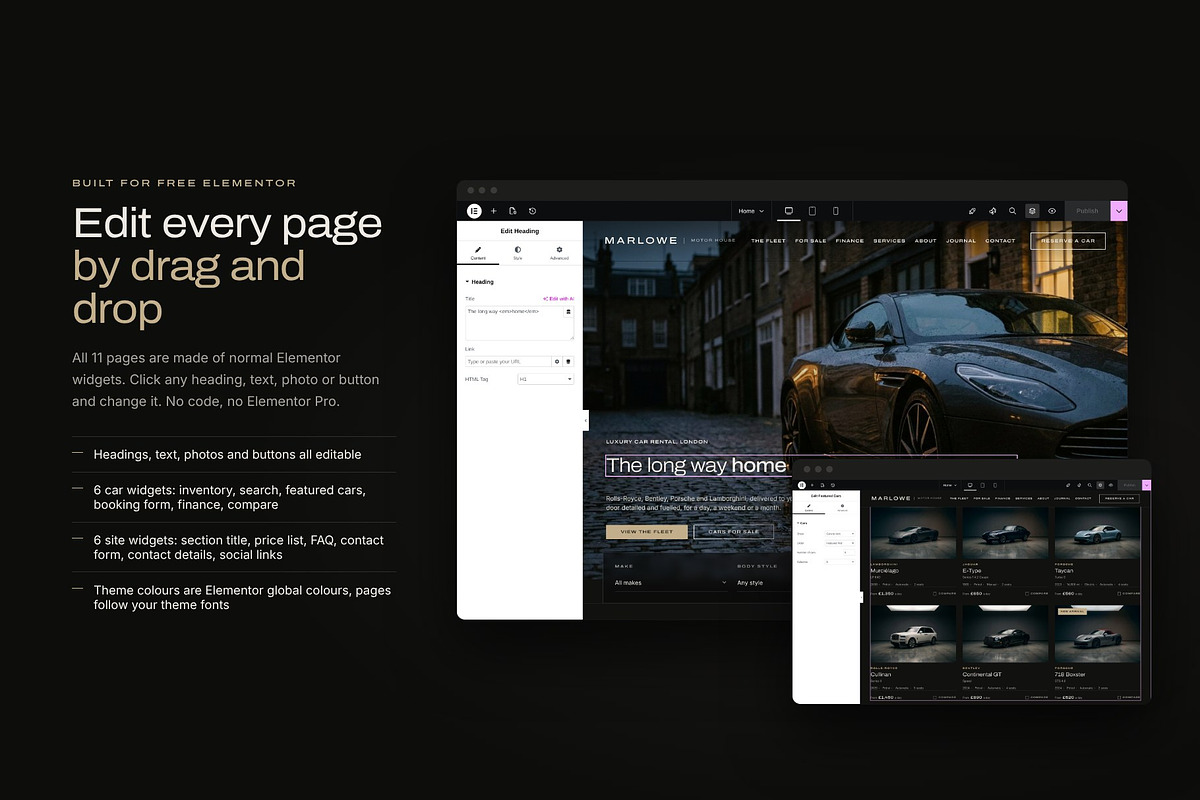Switch to mobile preview in main editor
The width and height of the screenshot is (1200, 800).
point(836,211)
